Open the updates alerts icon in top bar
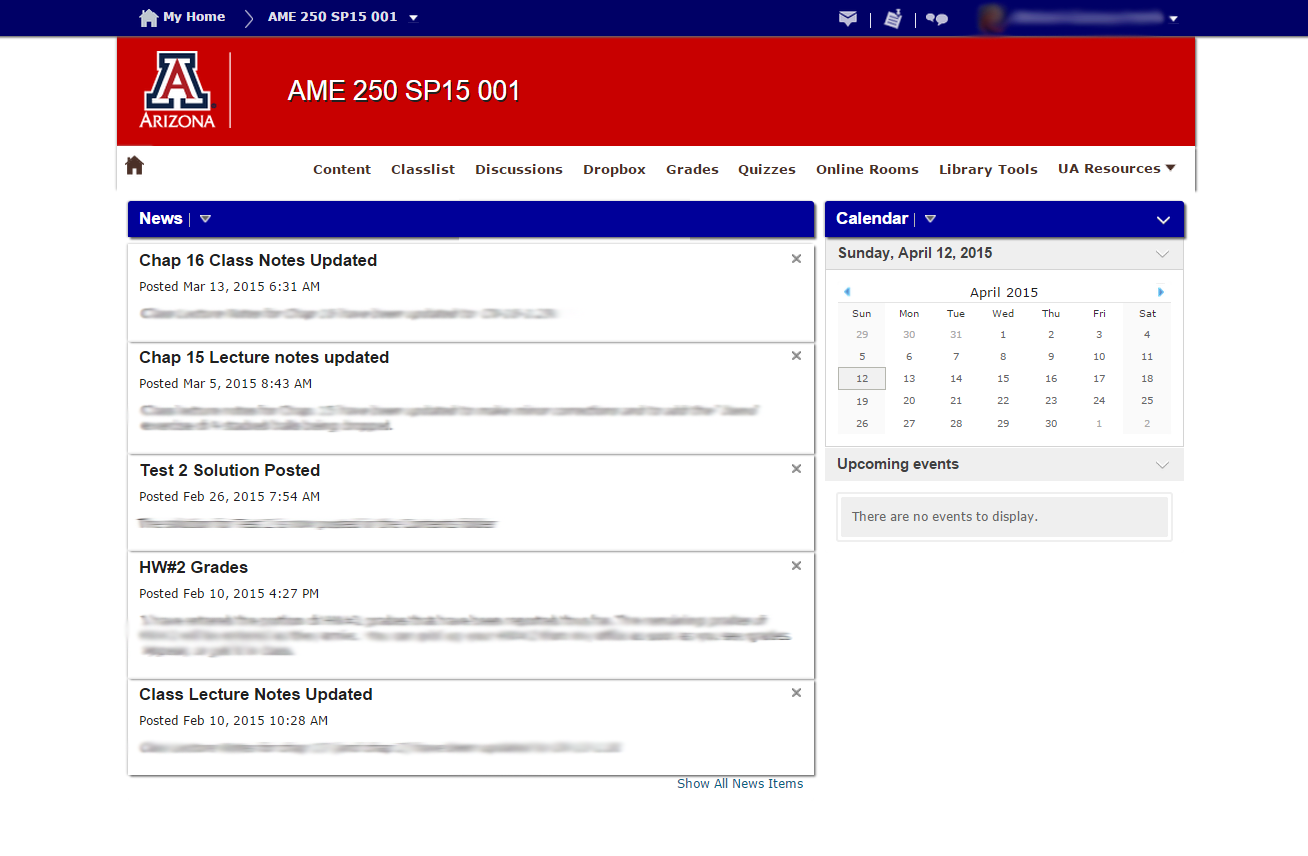 tap(893, 18)
